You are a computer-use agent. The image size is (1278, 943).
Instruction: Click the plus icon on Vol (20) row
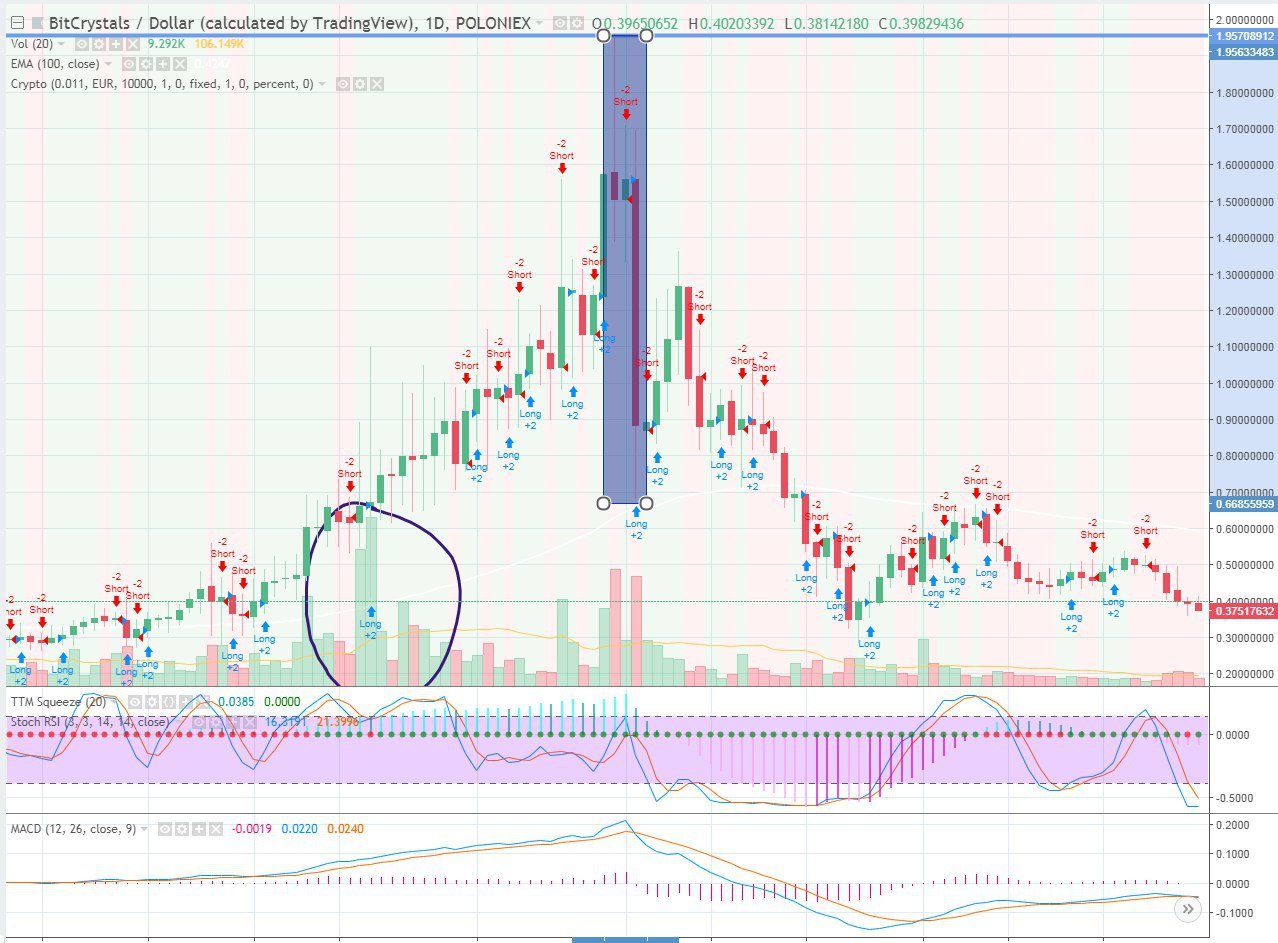115,44
